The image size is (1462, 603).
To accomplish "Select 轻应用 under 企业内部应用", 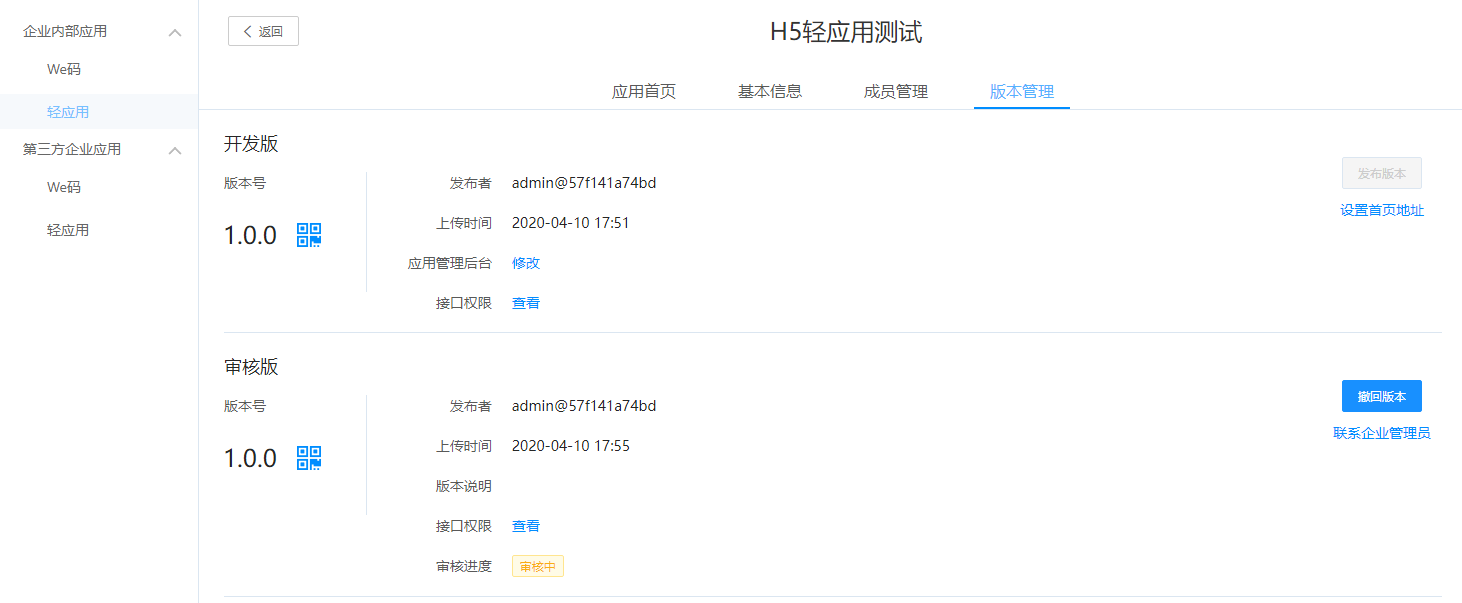I will point(68,112).
